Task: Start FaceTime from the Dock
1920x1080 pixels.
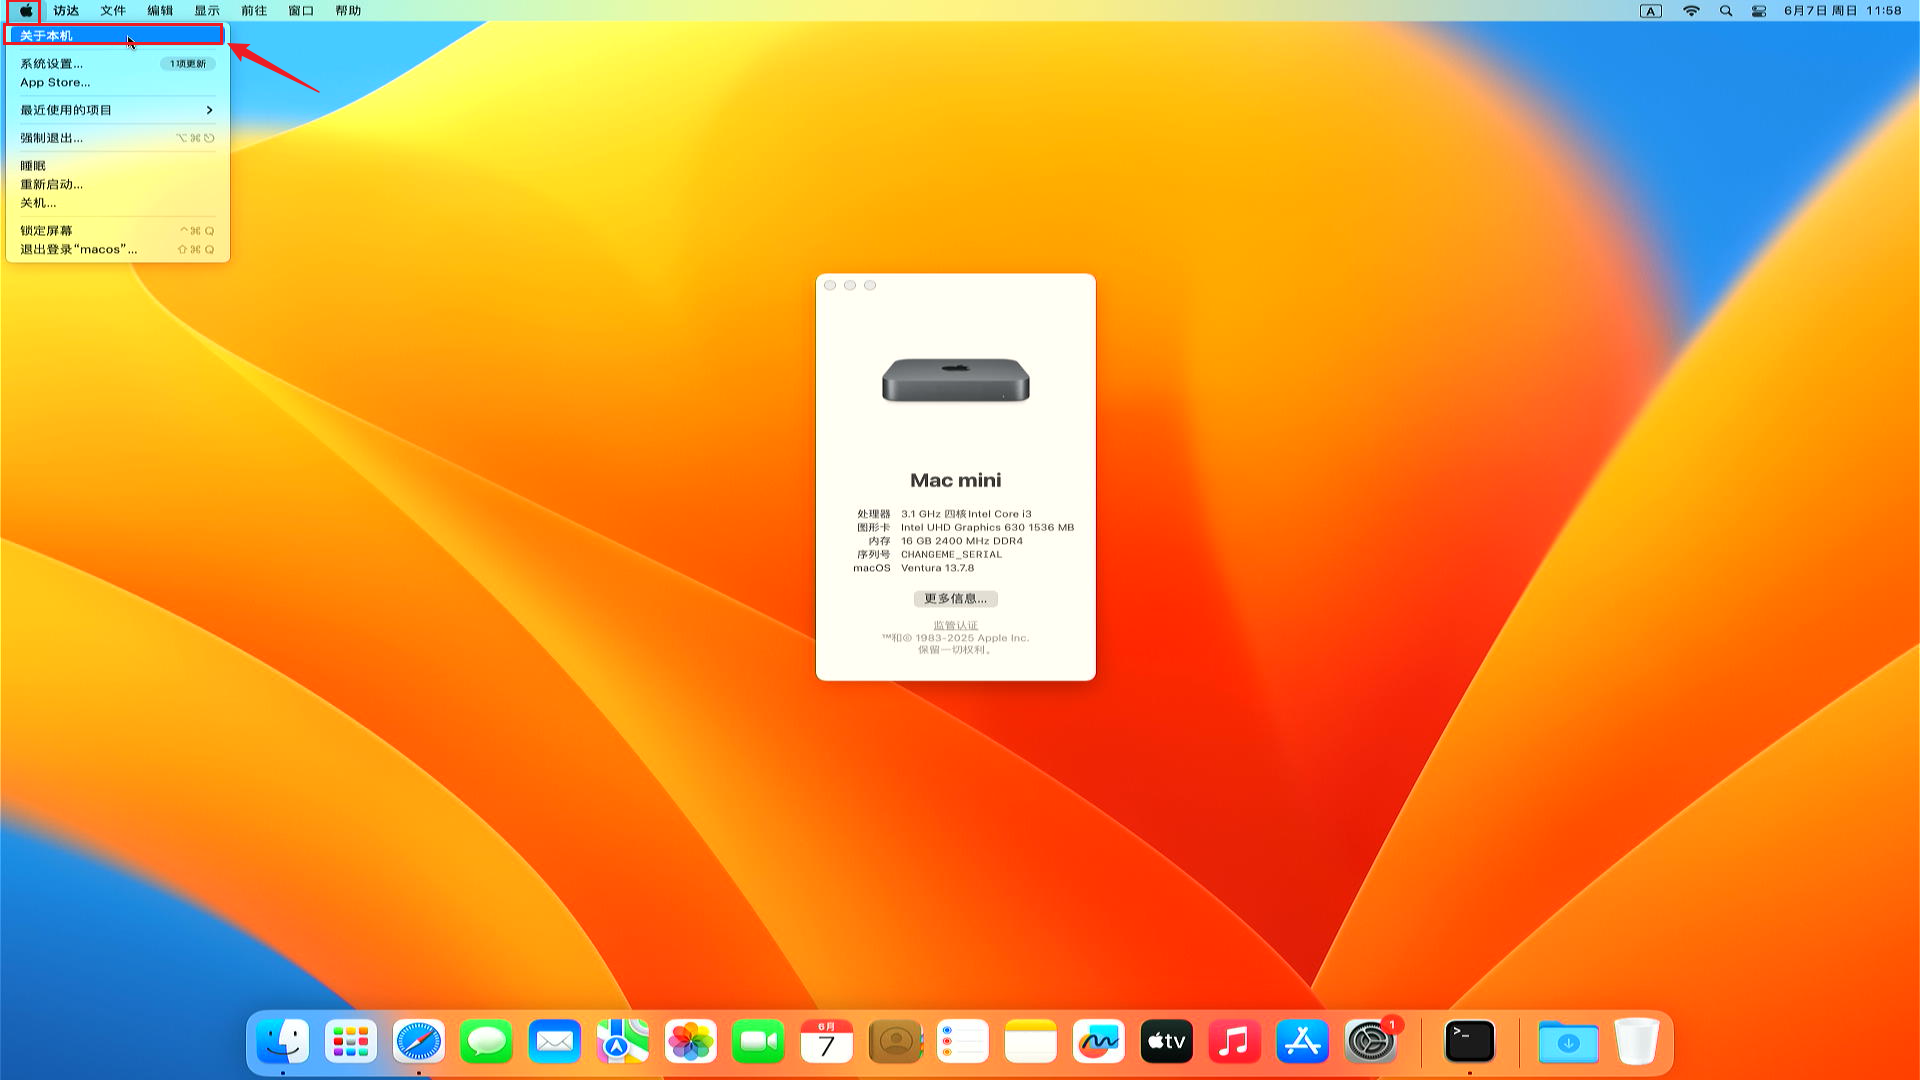Action: point(758,1042)
